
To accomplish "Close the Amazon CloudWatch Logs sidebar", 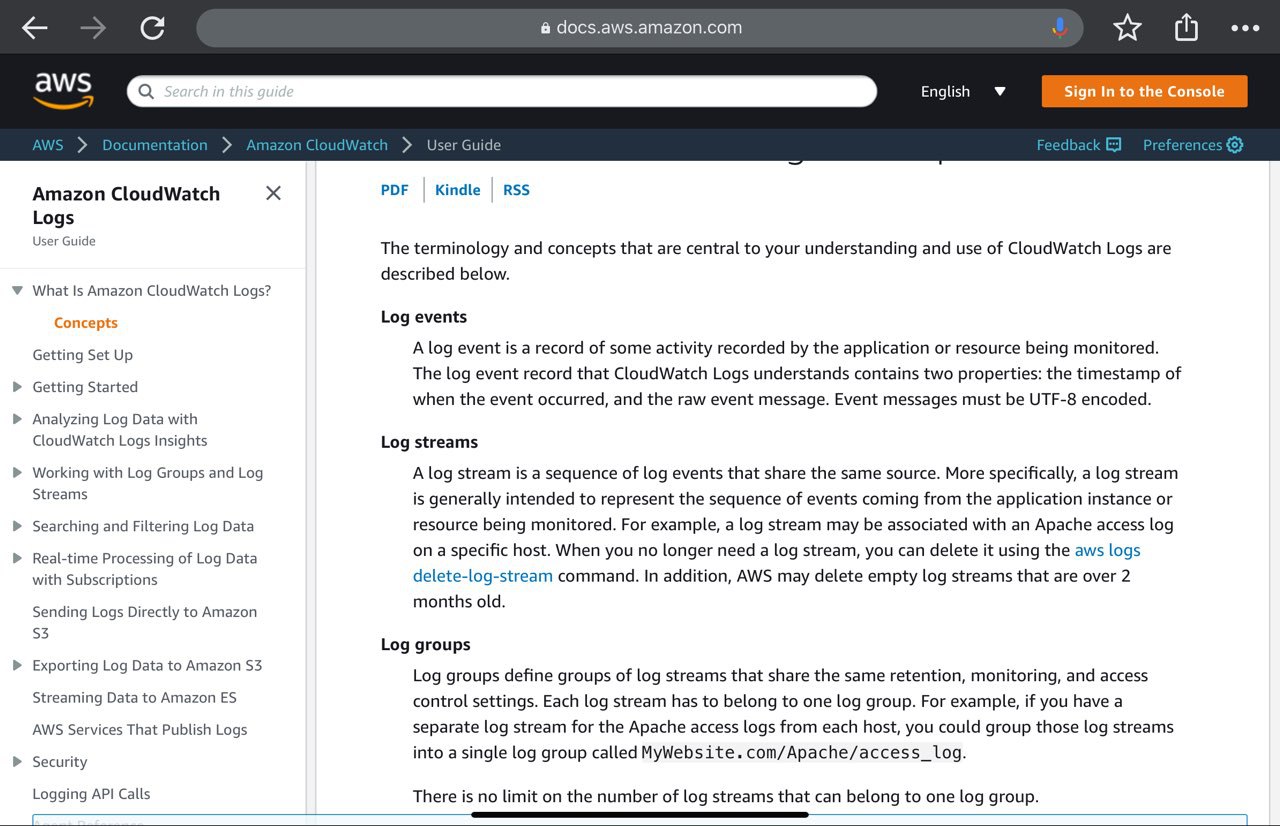I will [x=273, y=193].
